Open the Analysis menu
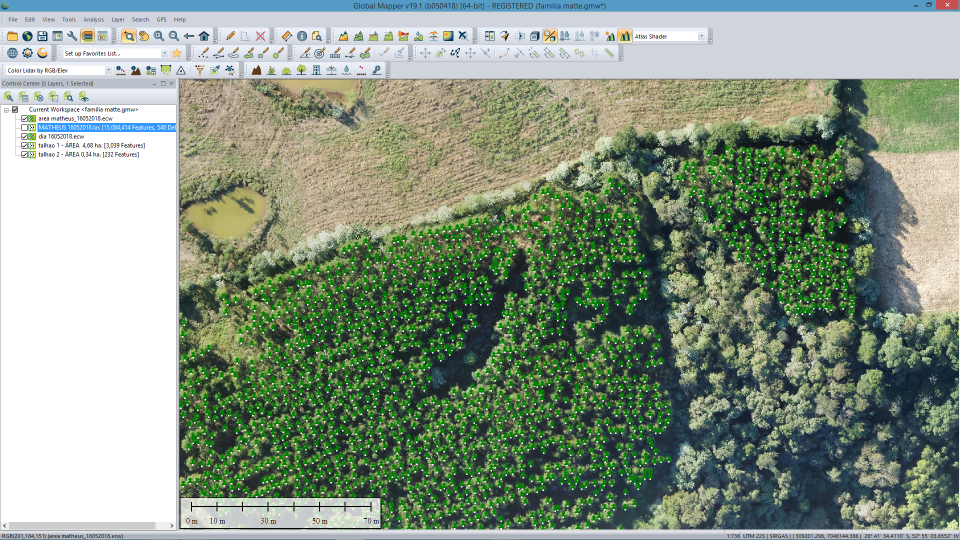This screenshot has height=540, width=960. point(93,19)
